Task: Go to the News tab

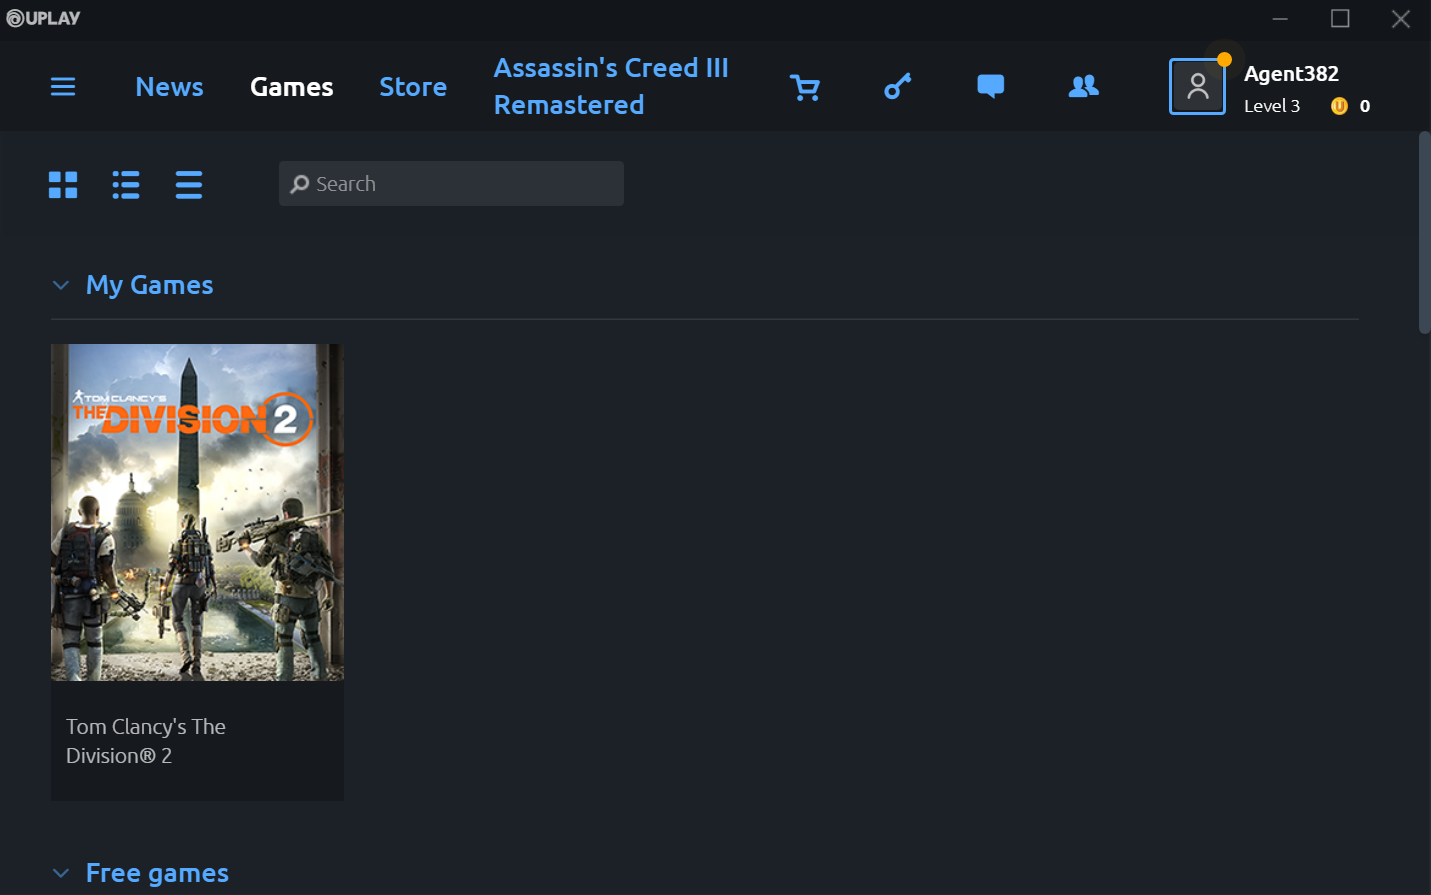Action: point(169,87)
